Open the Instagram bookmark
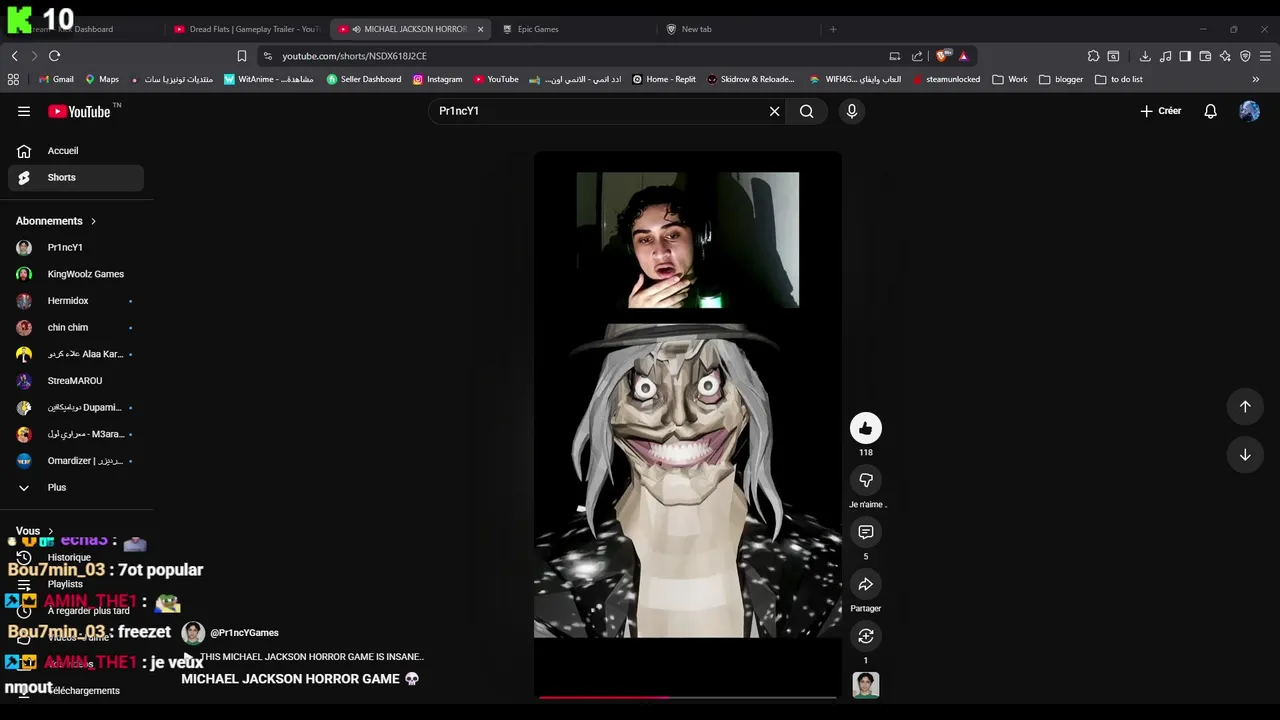The image size is (1280, 720). coord(438,79)
